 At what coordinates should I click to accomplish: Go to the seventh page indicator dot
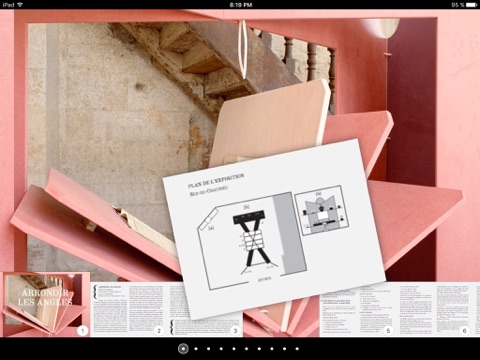[x=259, y=349]
